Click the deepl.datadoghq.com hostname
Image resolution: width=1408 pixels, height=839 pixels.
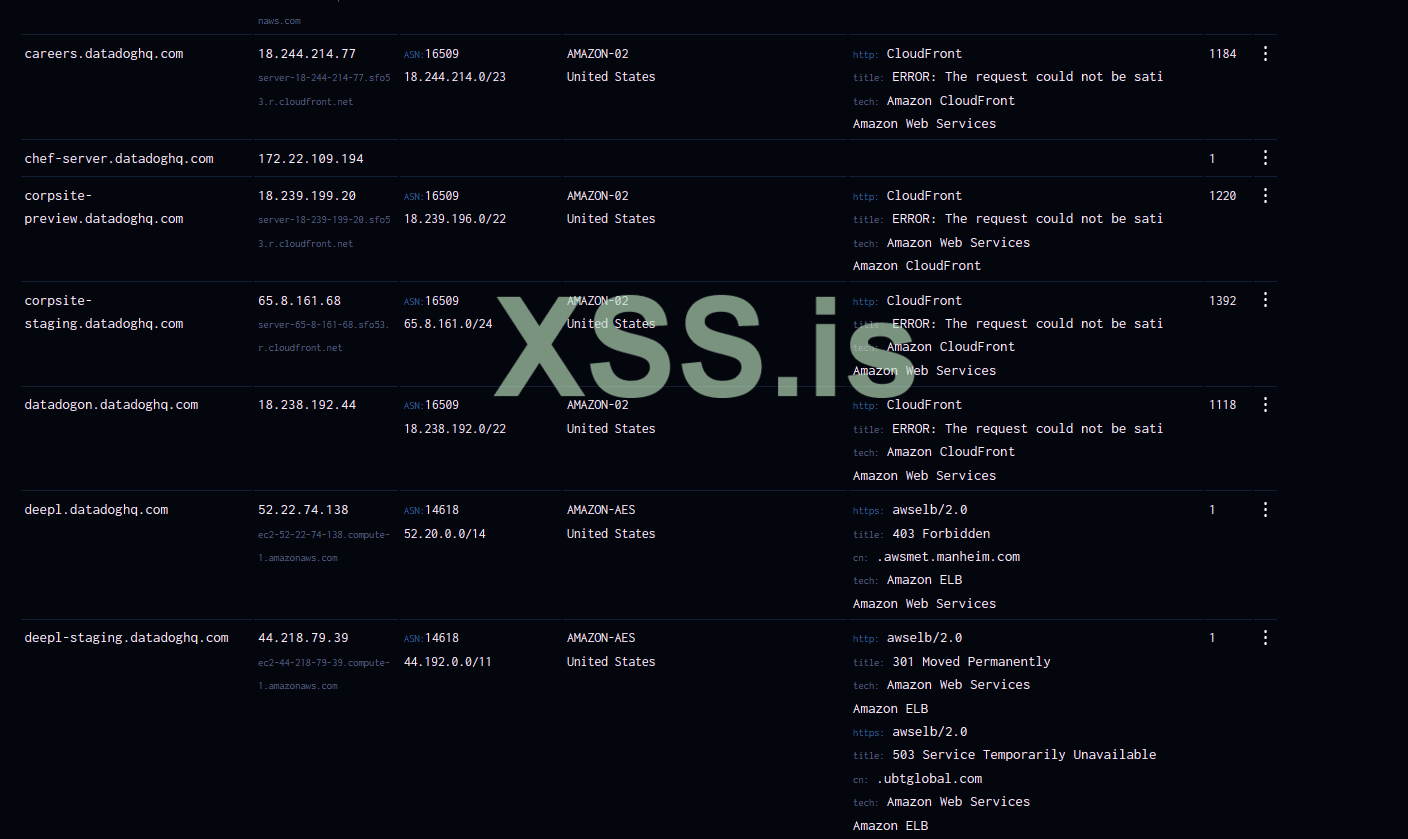tap(97, 510)
